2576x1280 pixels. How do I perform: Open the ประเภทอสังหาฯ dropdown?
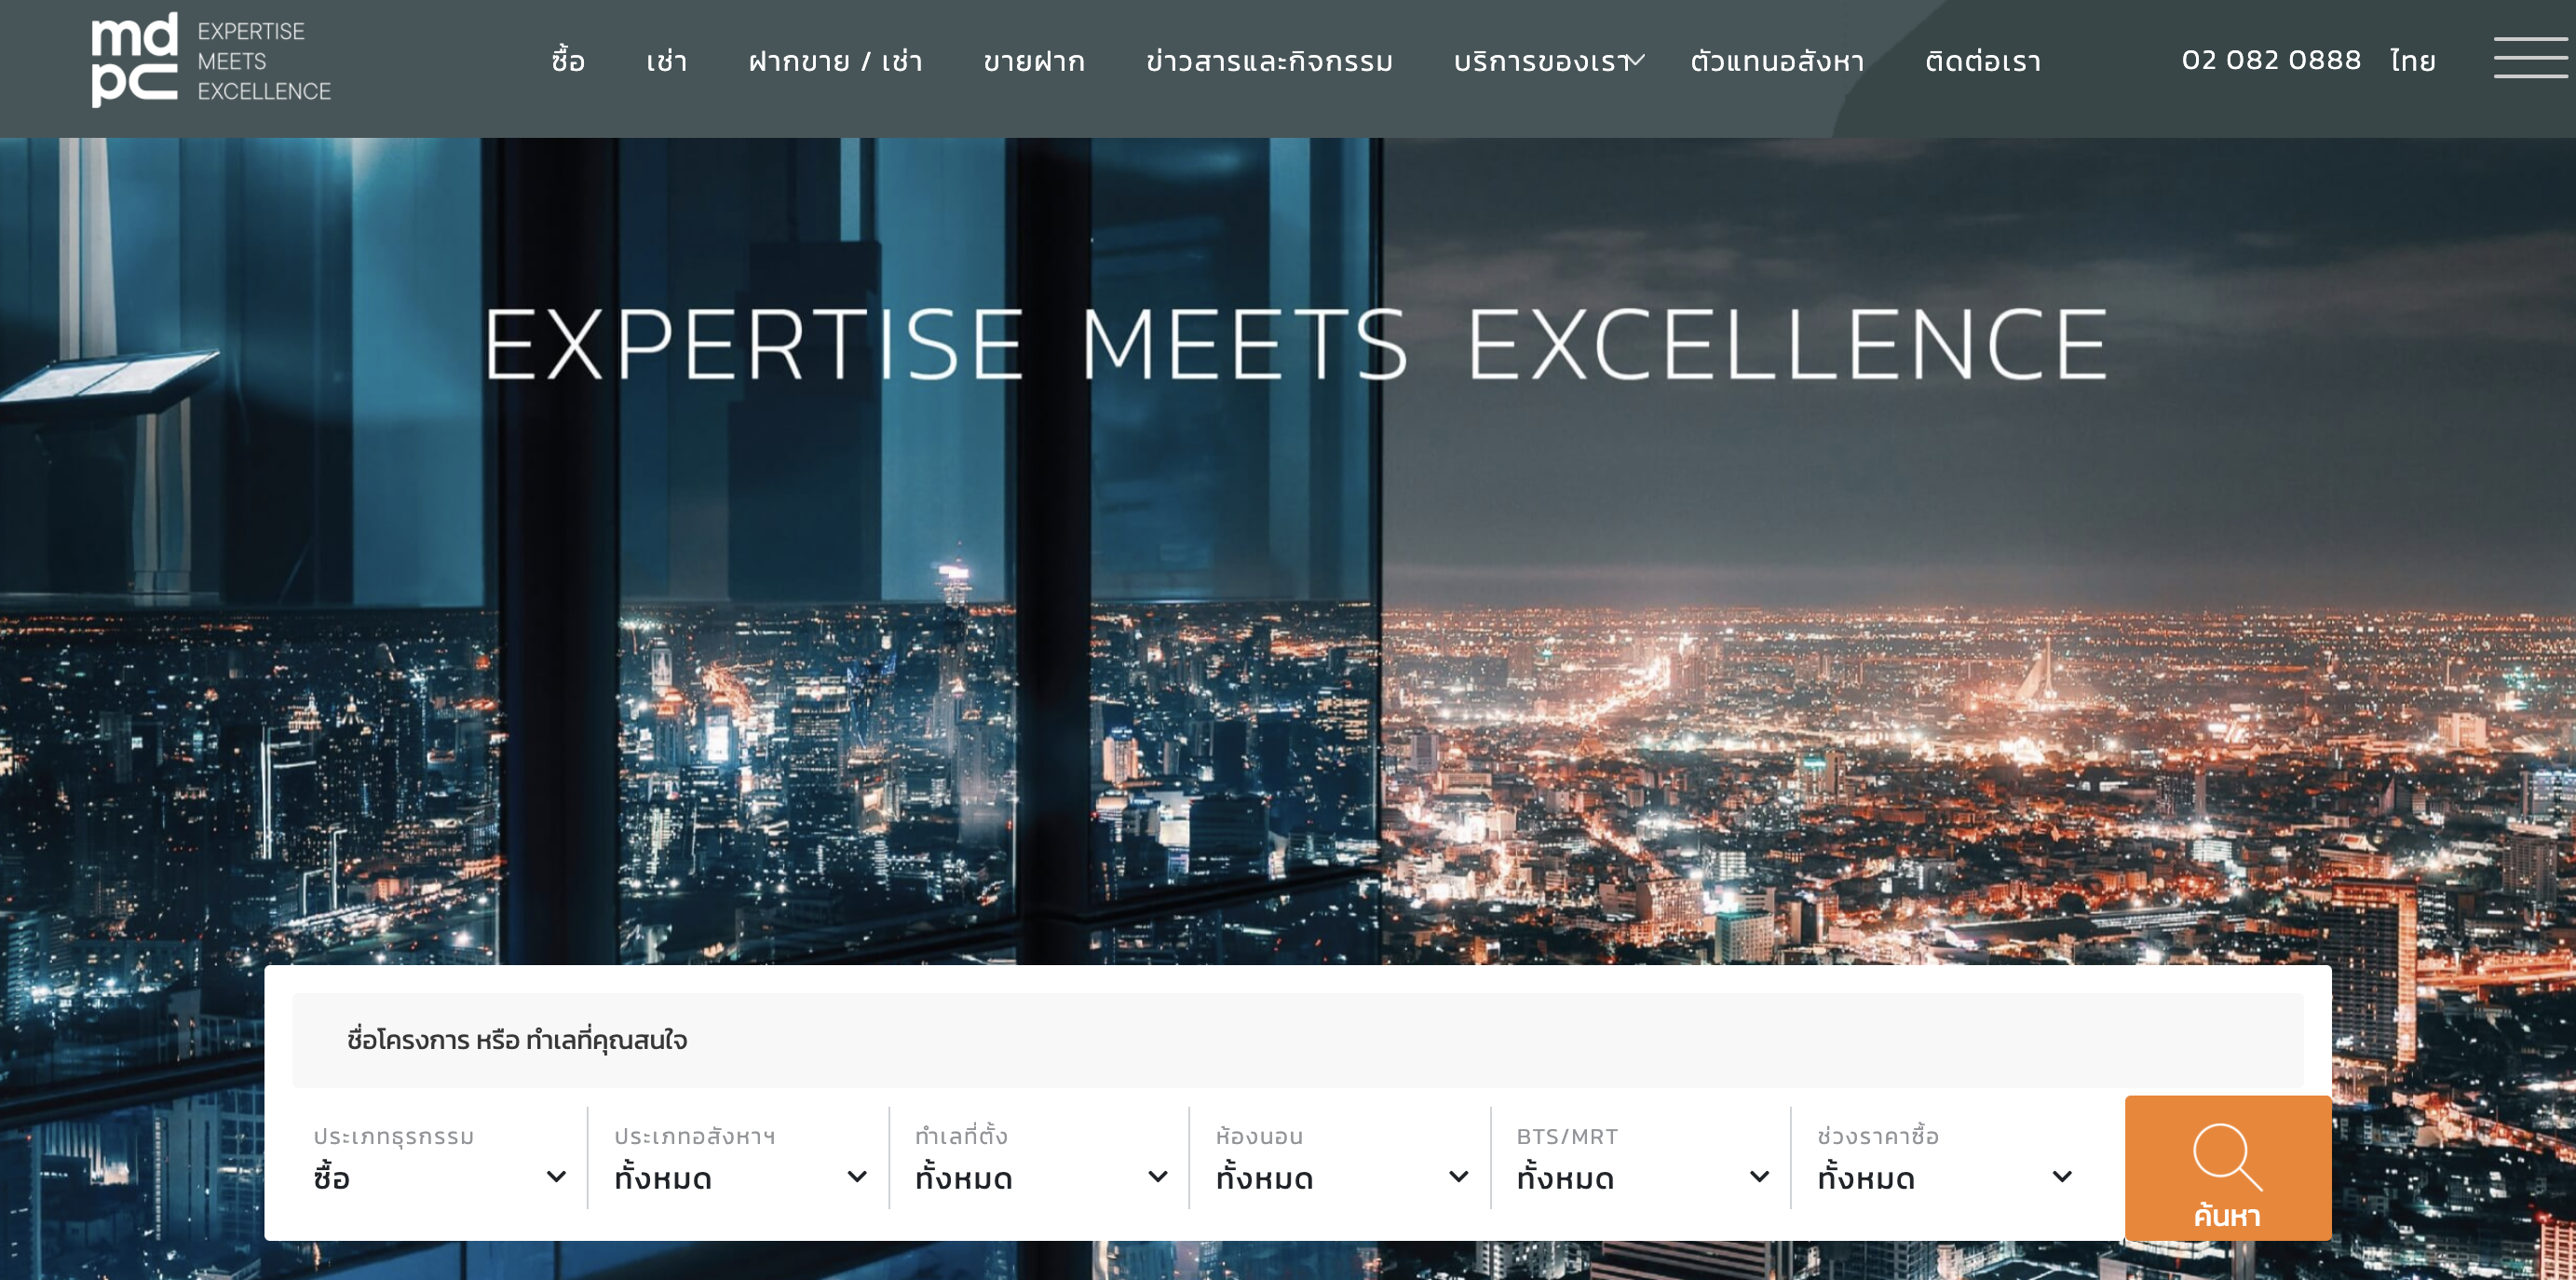pyautogui.click(x=740, y=1158)
